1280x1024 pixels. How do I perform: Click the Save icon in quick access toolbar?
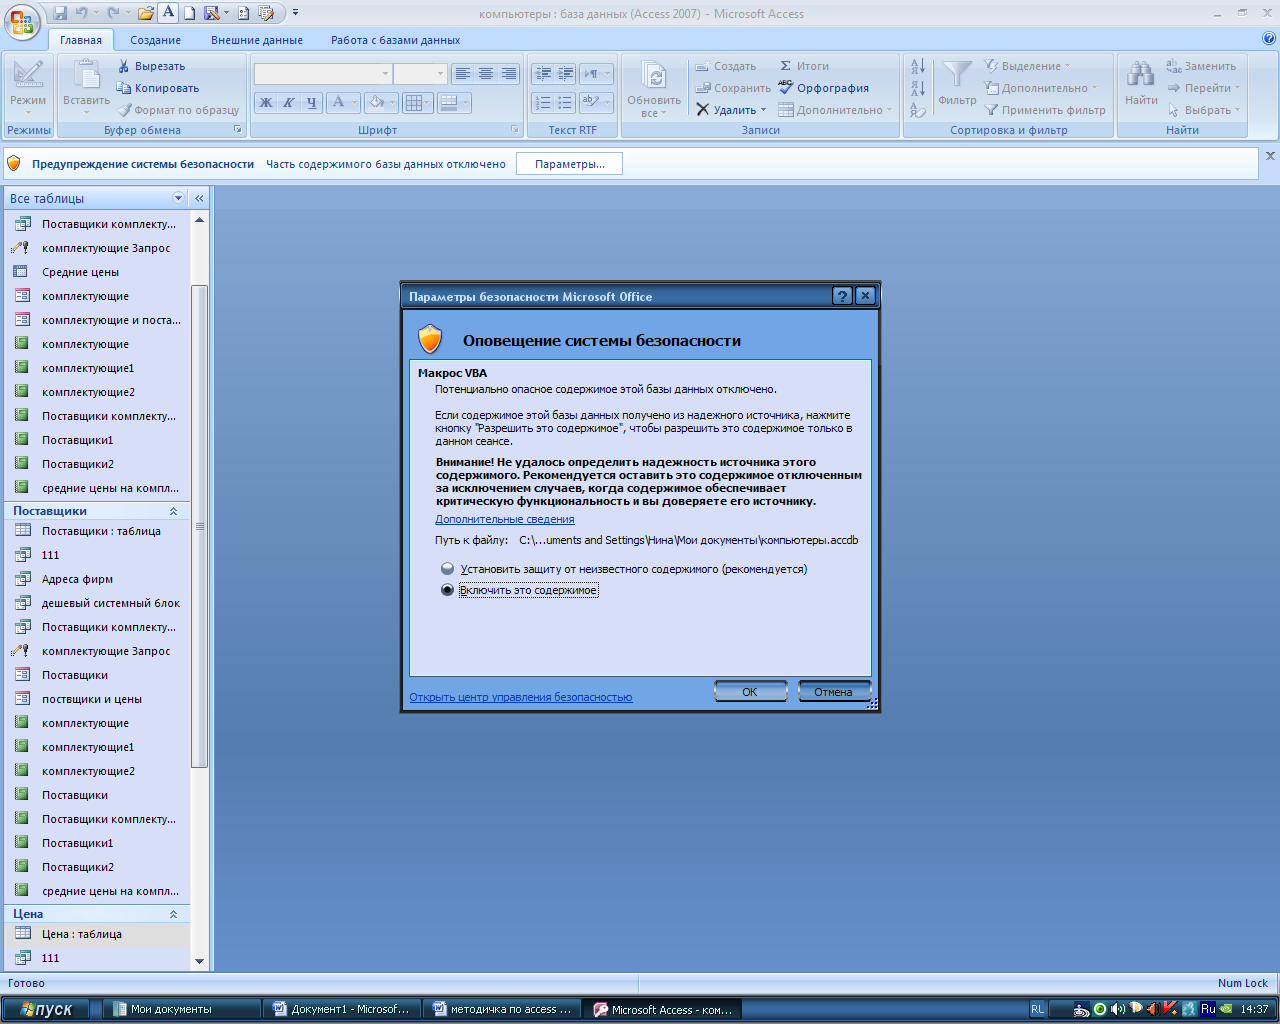(60, 14)
